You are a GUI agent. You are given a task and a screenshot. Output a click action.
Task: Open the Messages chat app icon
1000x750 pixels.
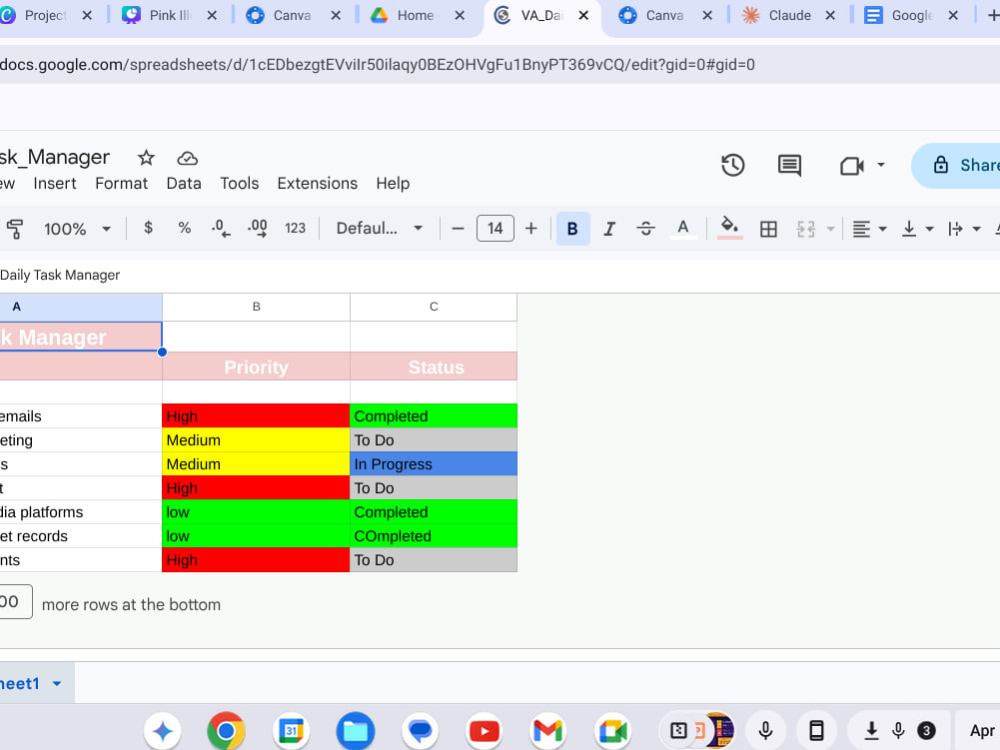(420, 731)
